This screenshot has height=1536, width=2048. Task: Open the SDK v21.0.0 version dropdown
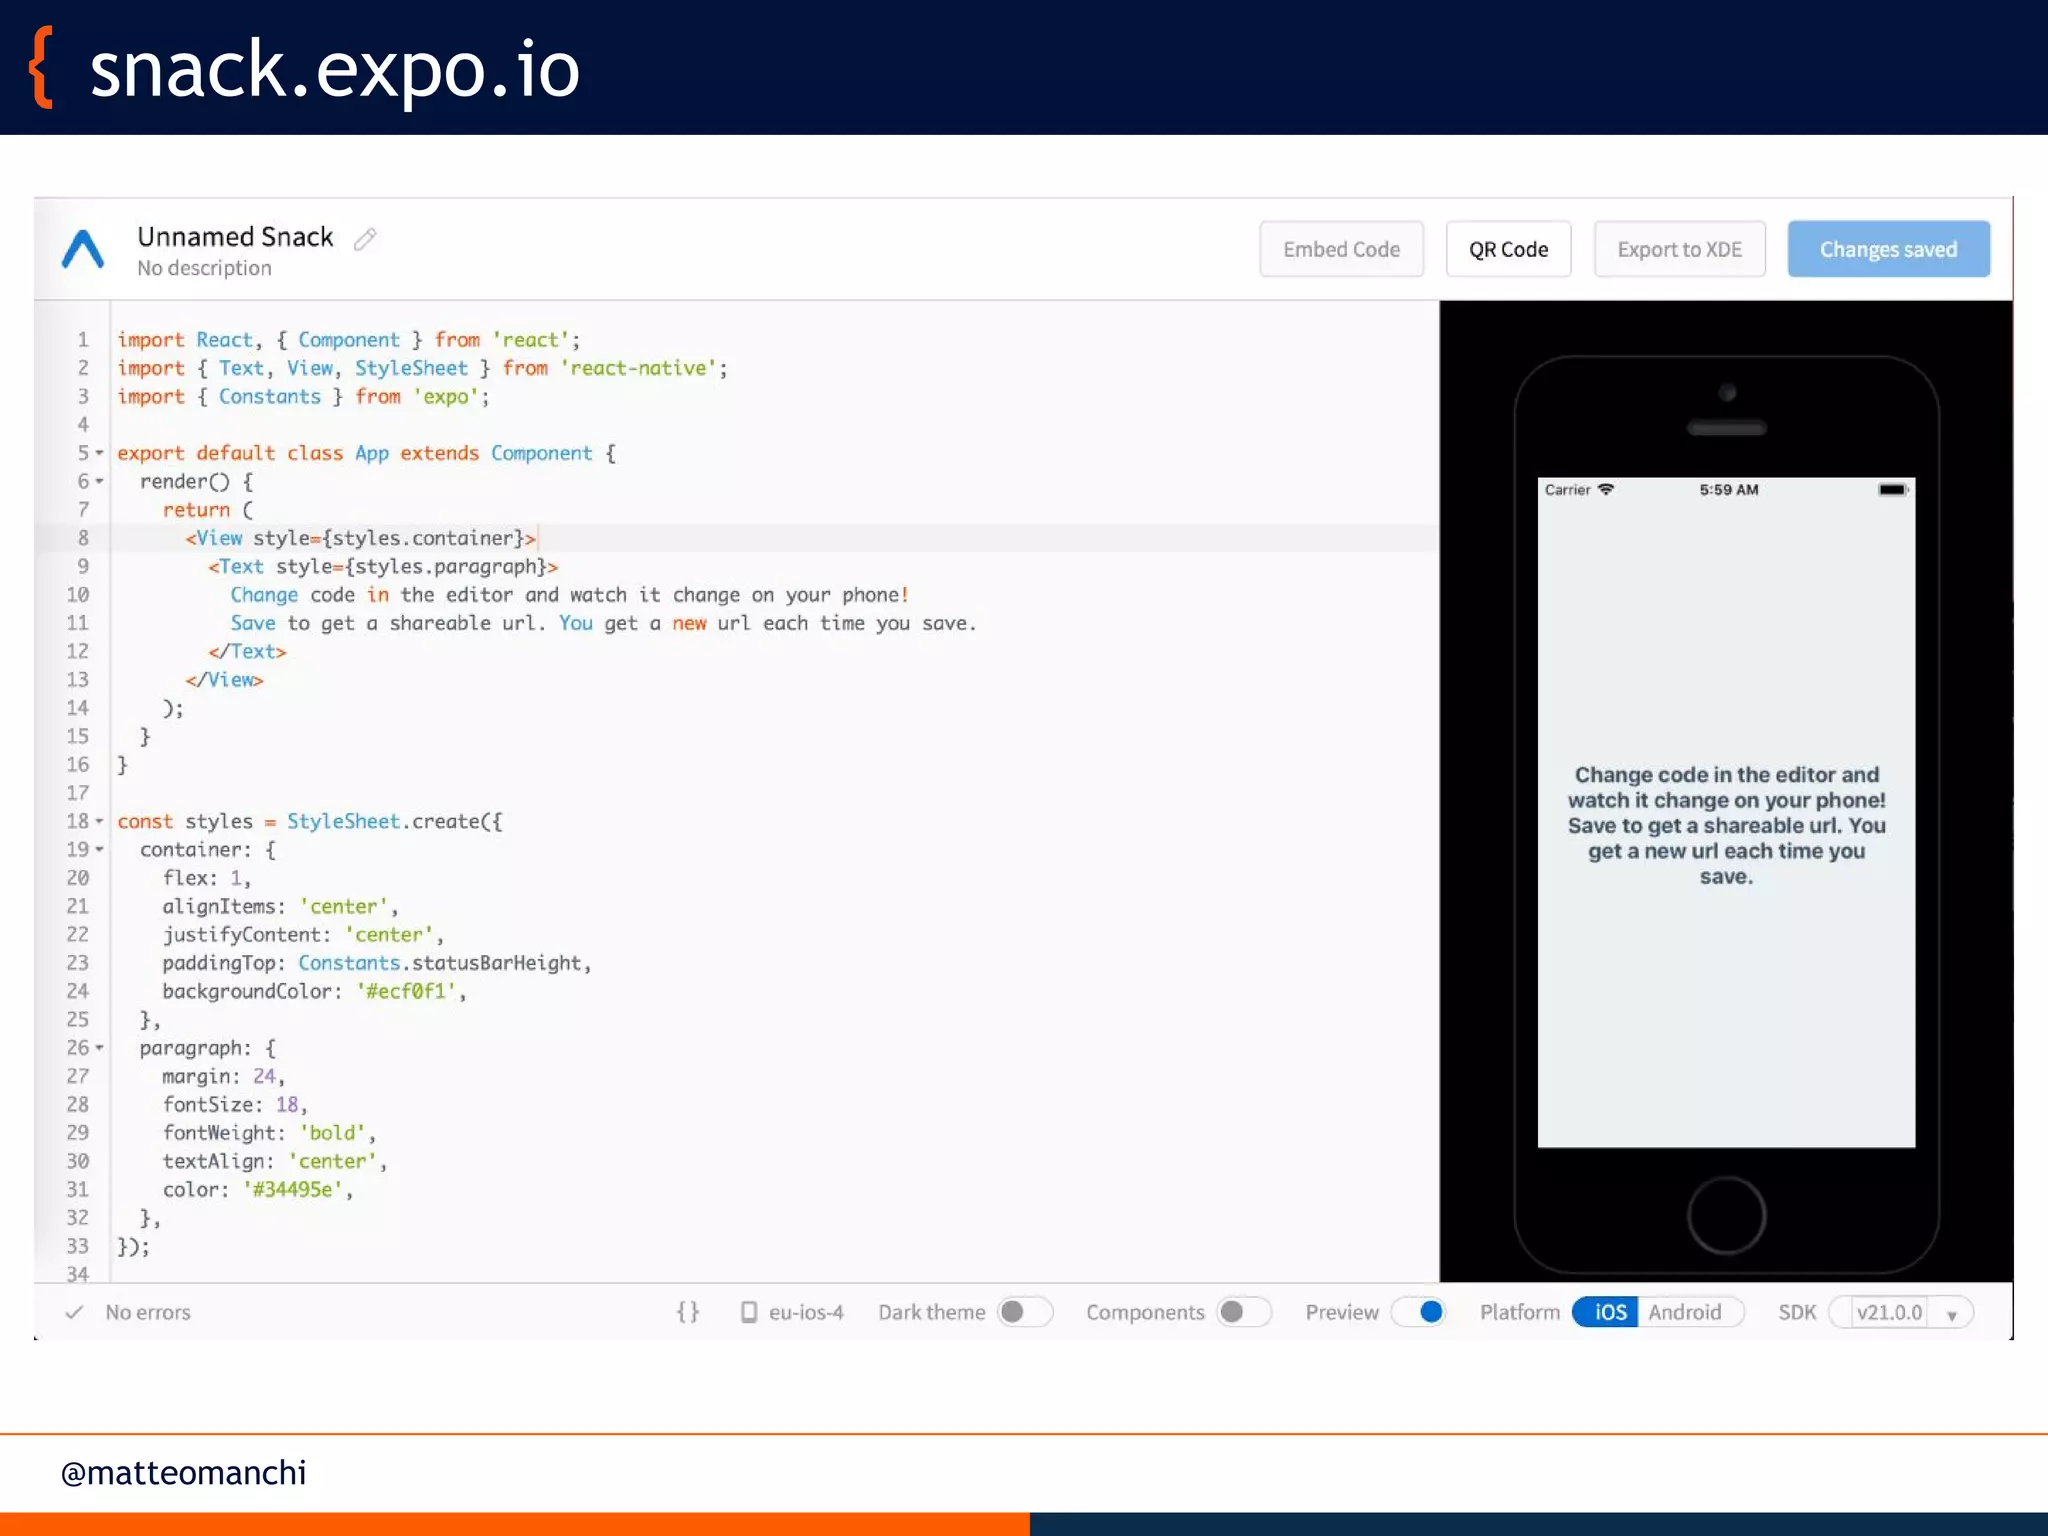tap(1901, 1312)
